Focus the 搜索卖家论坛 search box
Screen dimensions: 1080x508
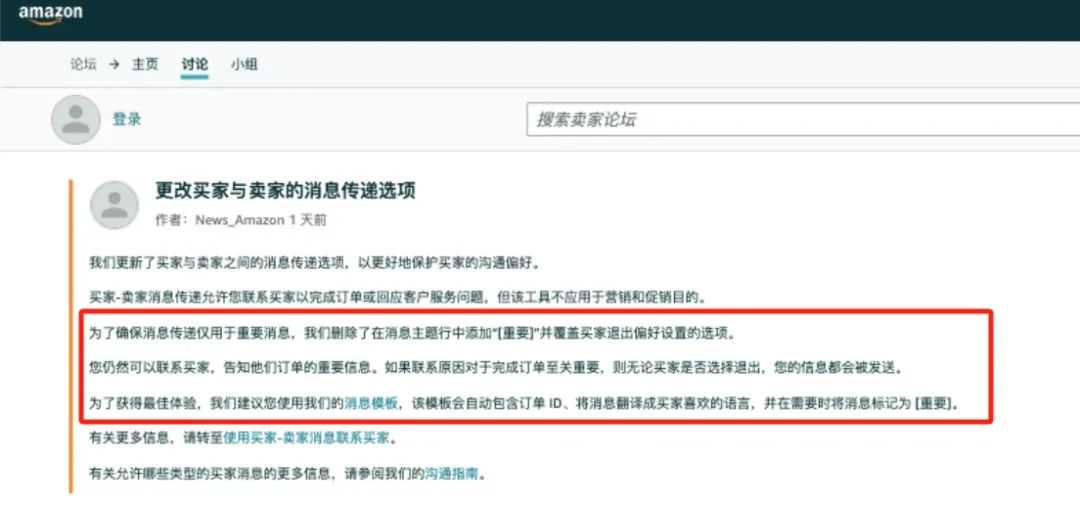[x=803, y=120]
